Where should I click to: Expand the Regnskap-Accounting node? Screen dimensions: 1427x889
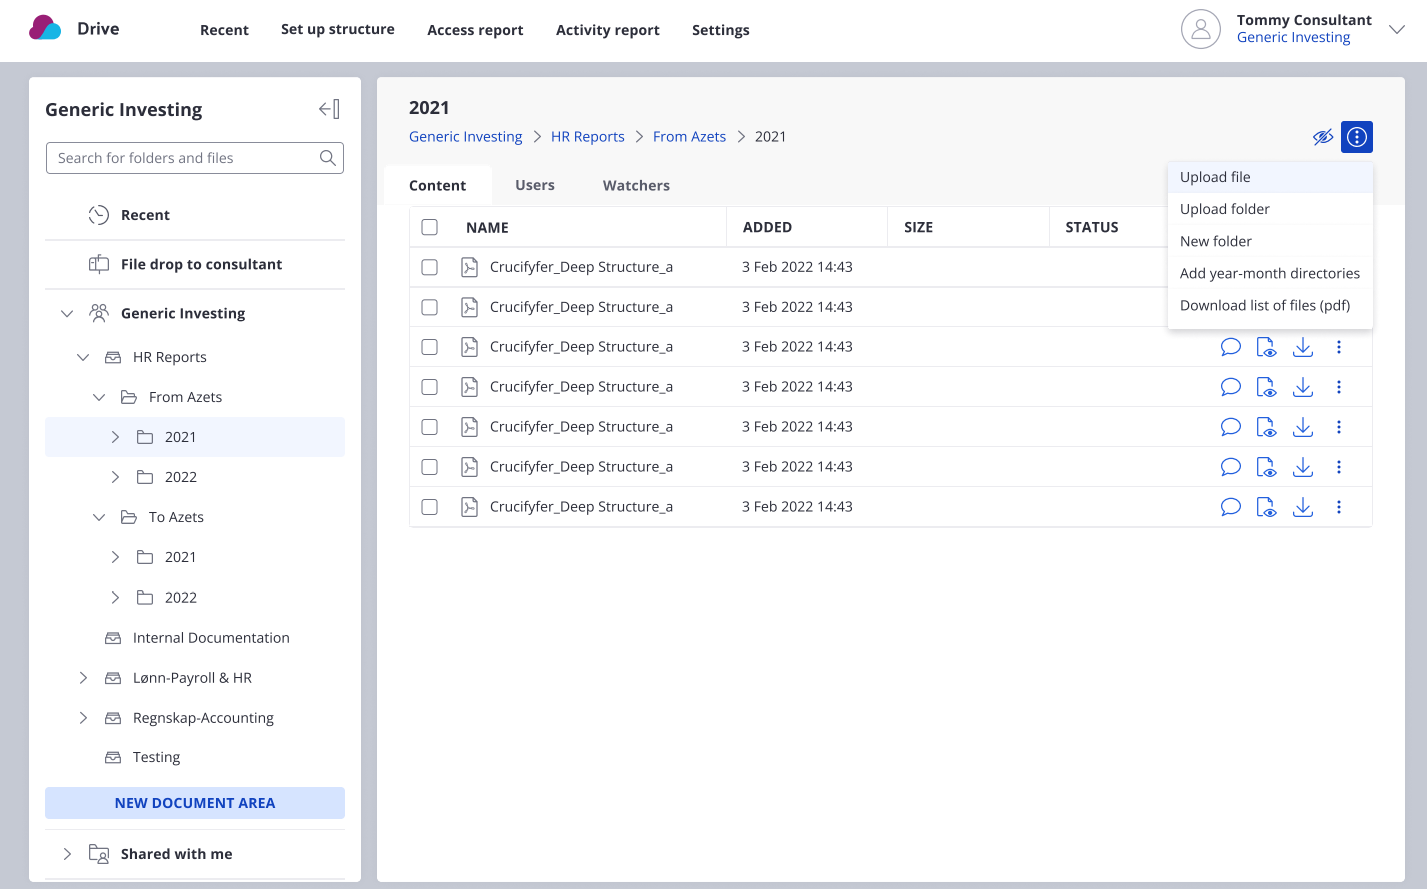[83, 718]
